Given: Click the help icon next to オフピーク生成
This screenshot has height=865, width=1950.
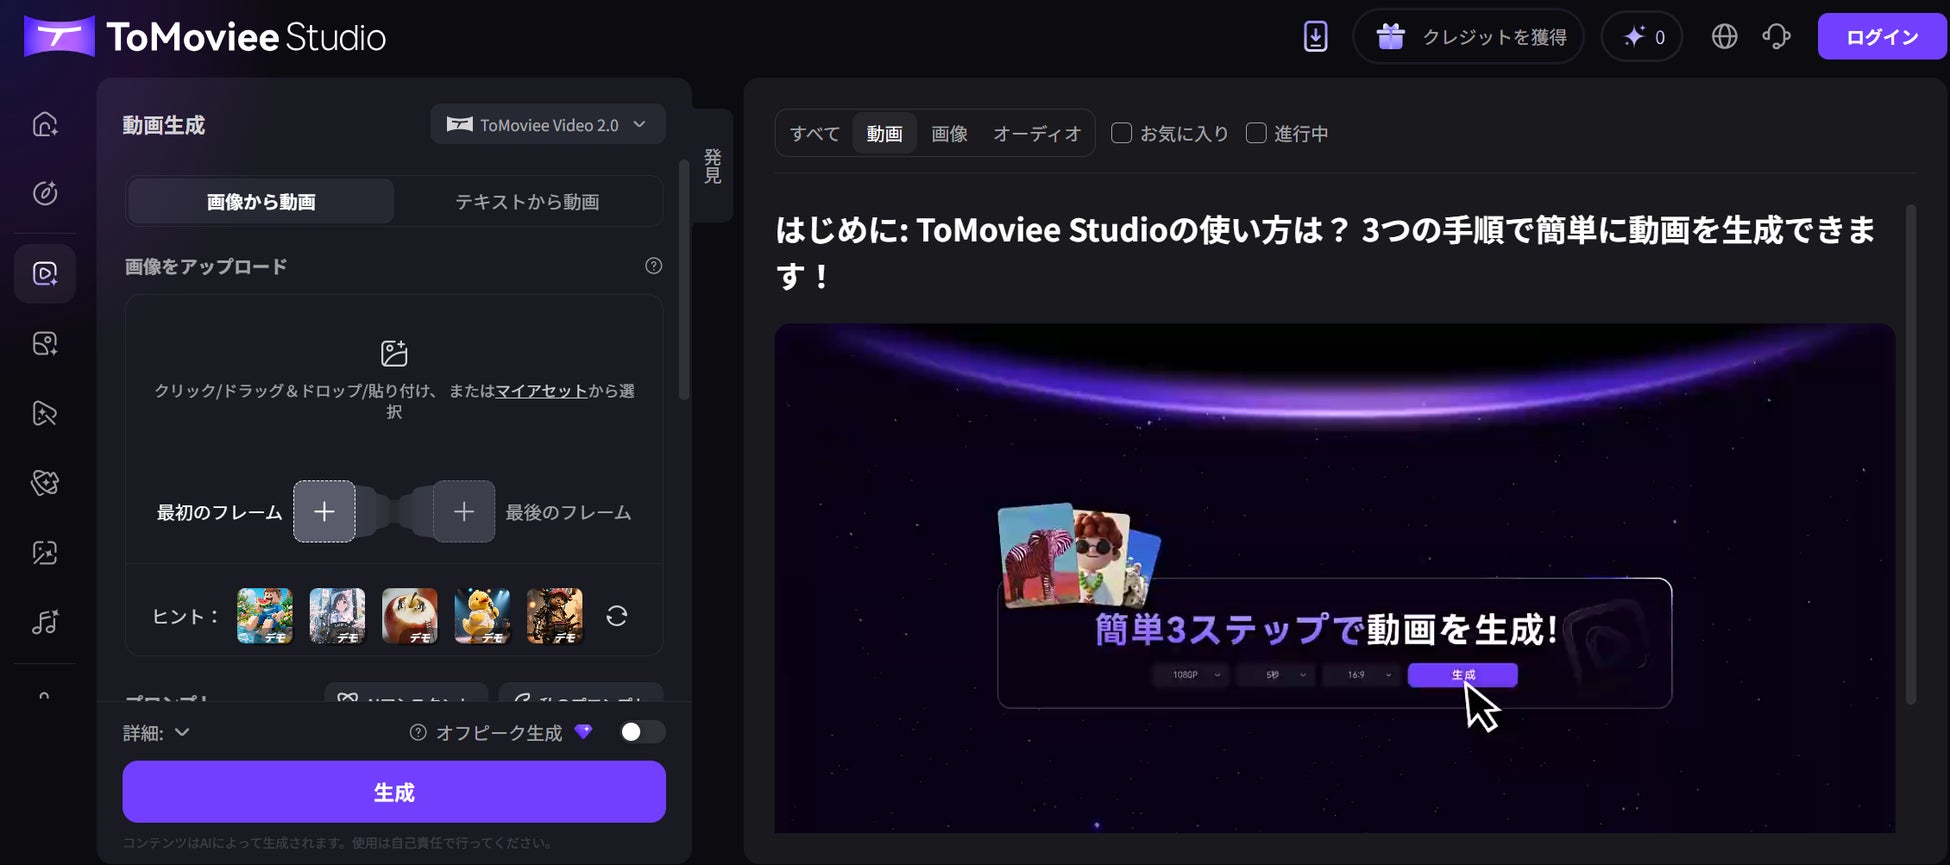Looking at the screenshot, I should pos(418,733).
